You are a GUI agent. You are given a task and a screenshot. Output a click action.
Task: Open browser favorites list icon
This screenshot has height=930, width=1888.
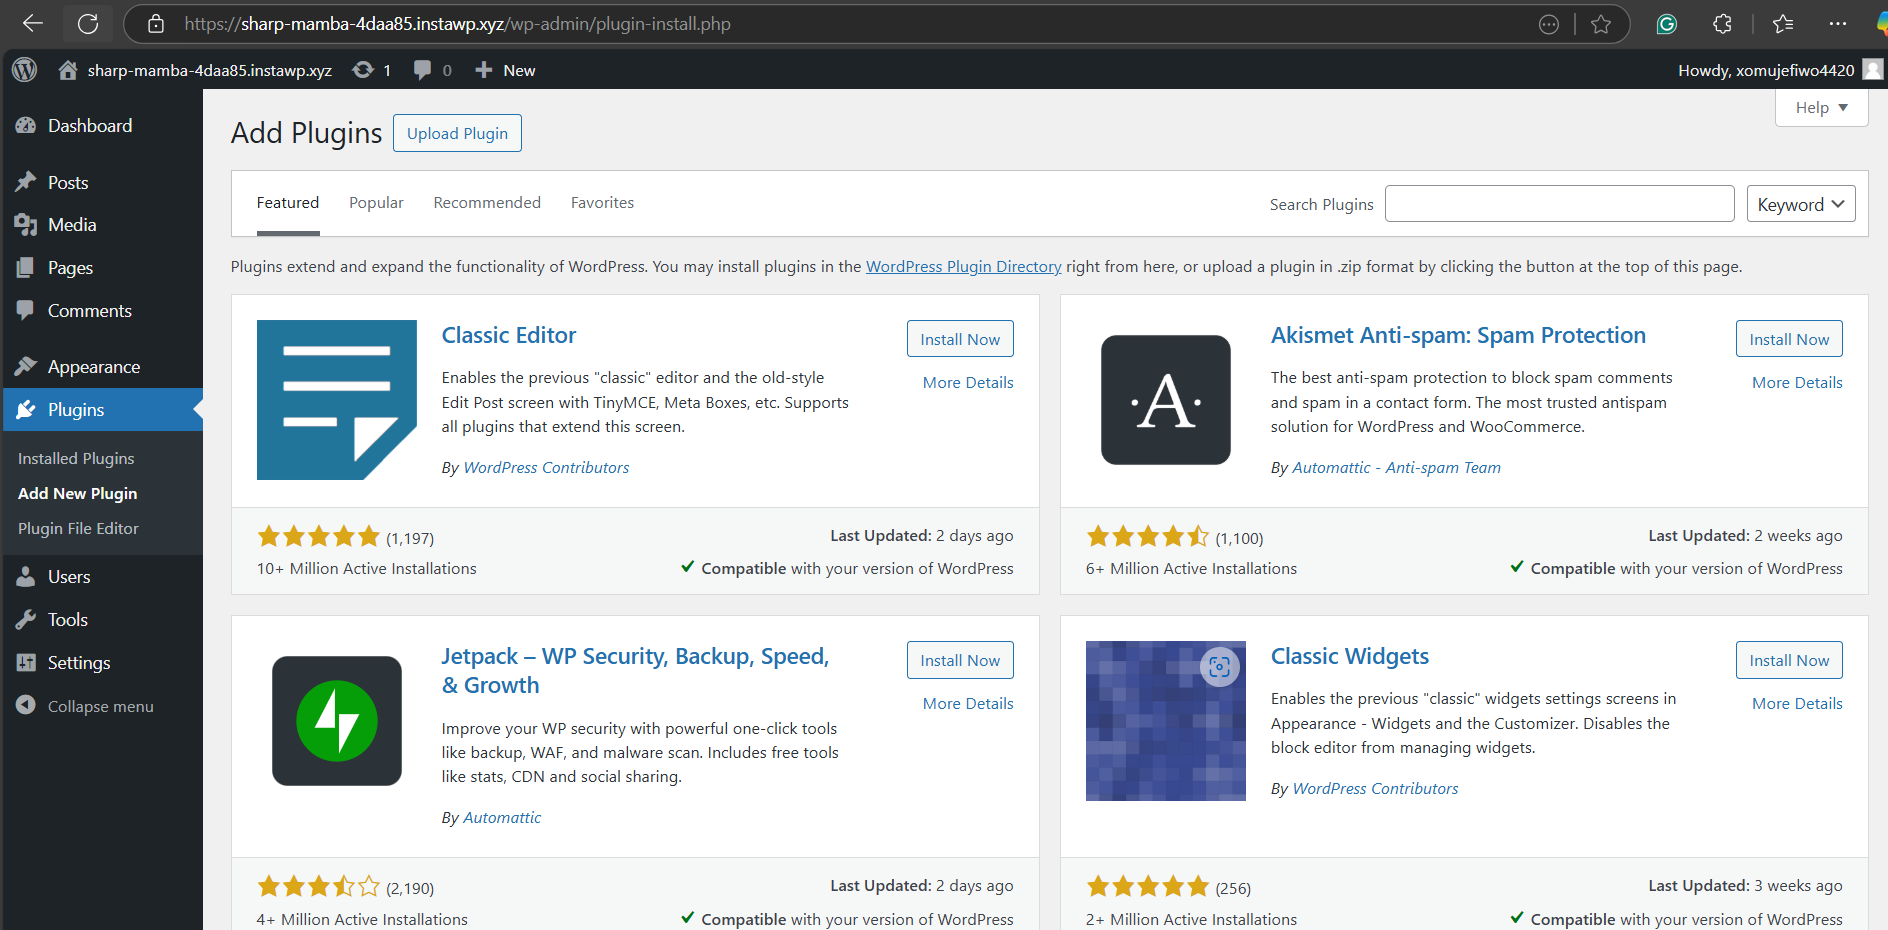pos(1783,24)
